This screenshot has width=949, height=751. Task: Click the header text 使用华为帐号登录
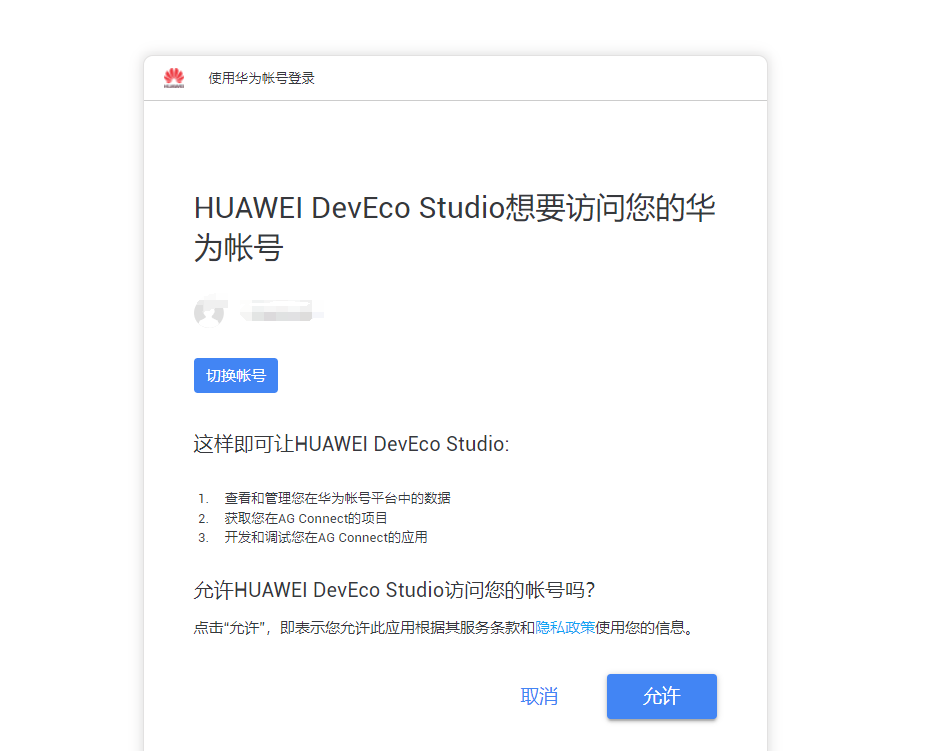[261, 78]
